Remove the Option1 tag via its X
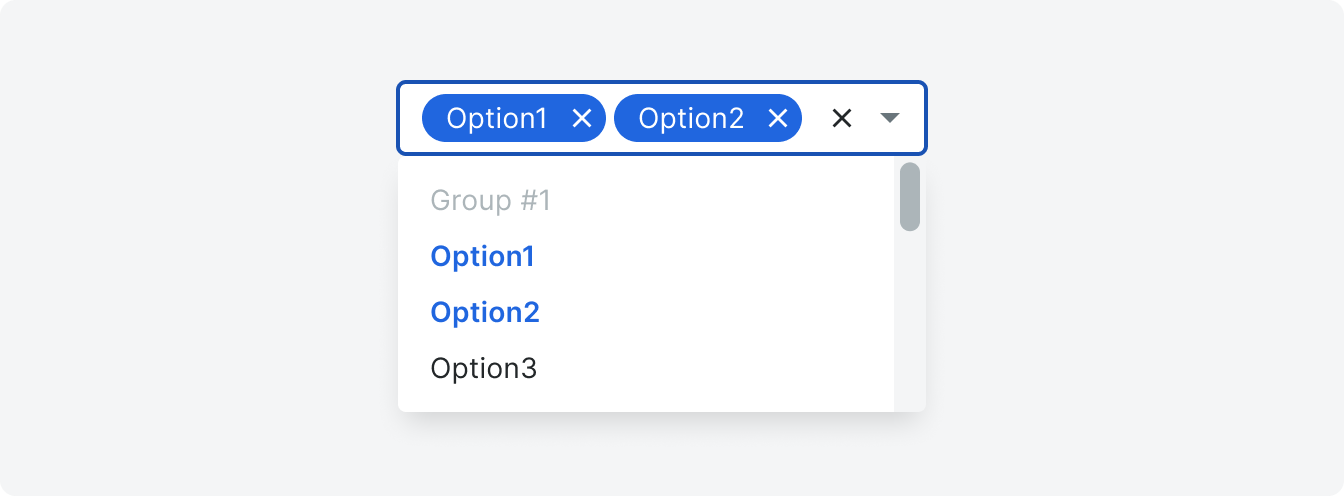1344x496 pixels. tap(582, 119)
